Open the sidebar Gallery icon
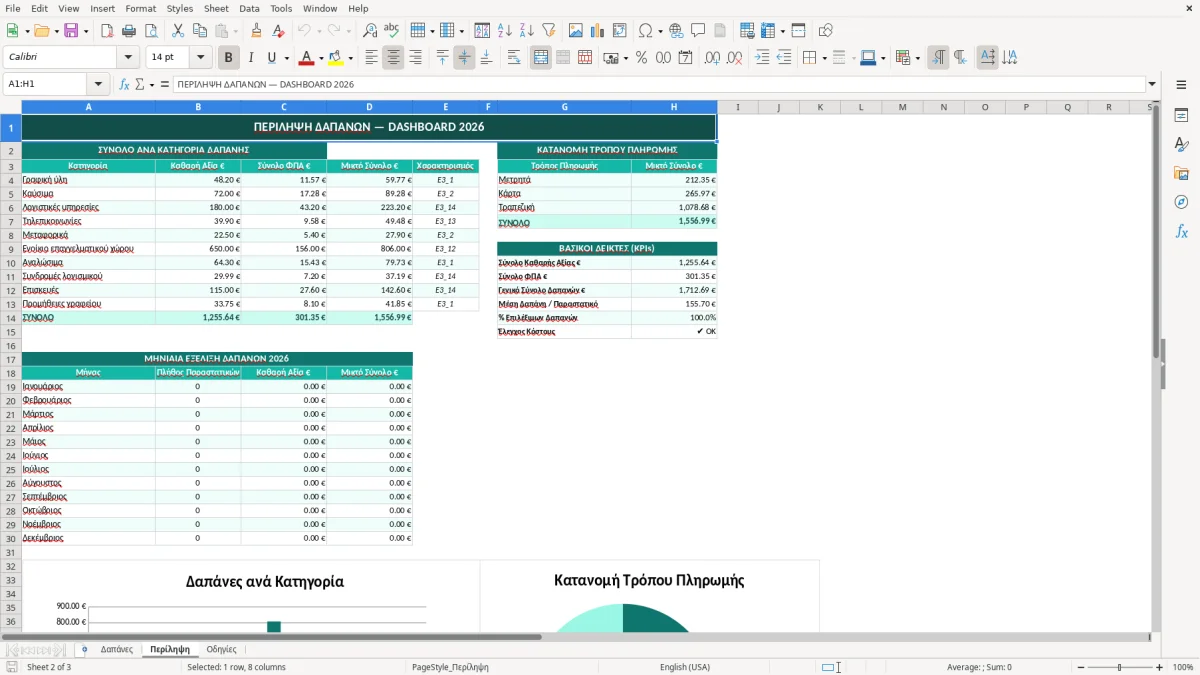Image resolution: width=1200 pixels, height=675 pixels. (x=1181, y=173)
